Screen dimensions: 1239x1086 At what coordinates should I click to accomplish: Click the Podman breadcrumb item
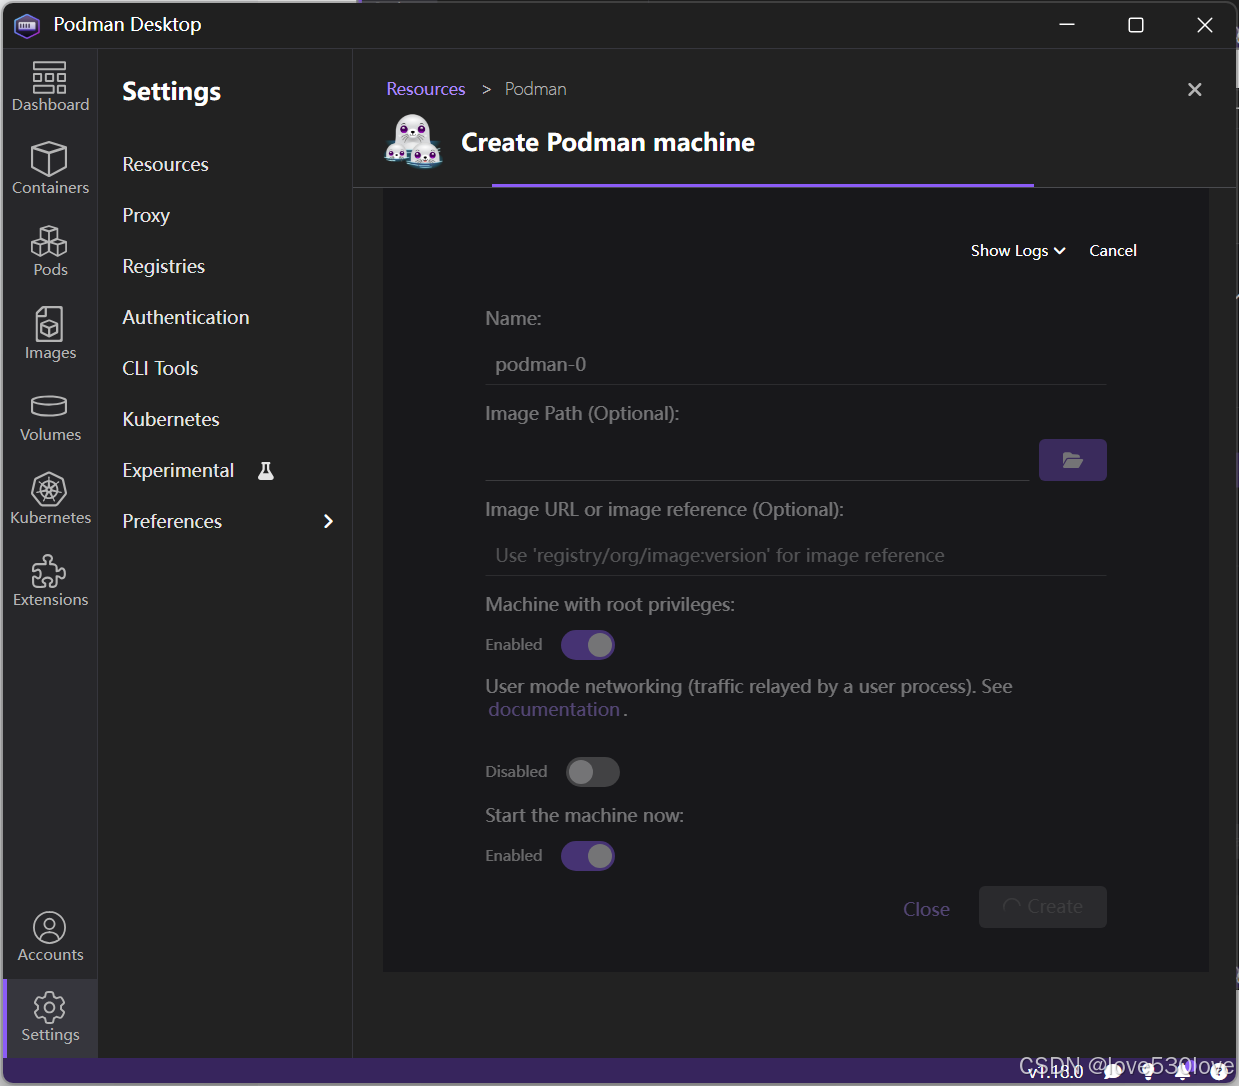point(535,89)
